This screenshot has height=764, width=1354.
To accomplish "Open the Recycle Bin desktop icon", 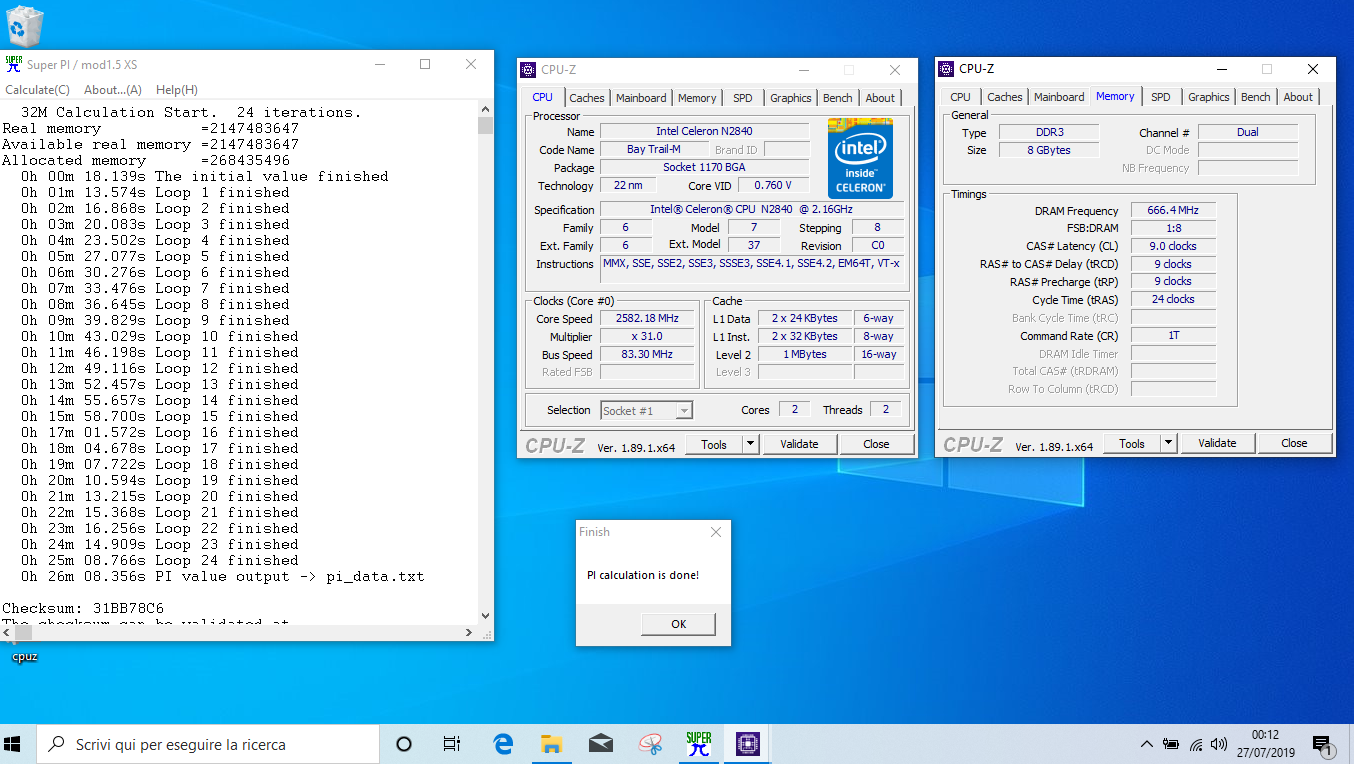I will pyautogui.click(x=26, y=26).
